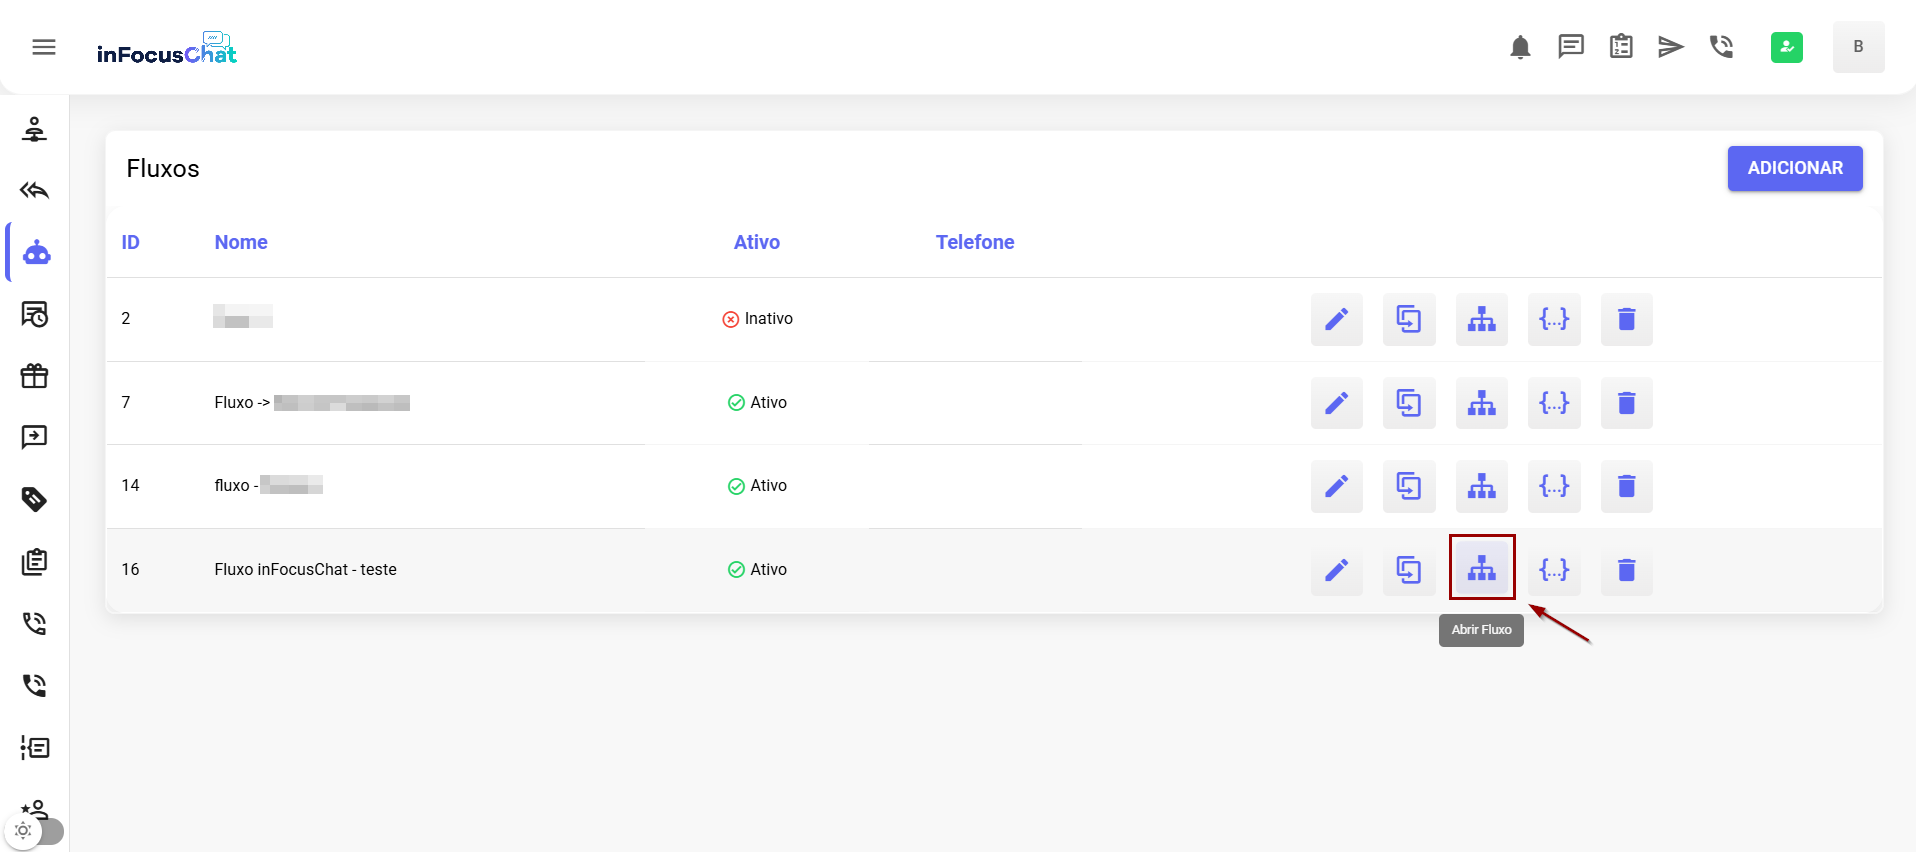Toggle the green user status button
Image resolution: width=1916 pixels, height=852 pixels.
[x=1786, y=47]
